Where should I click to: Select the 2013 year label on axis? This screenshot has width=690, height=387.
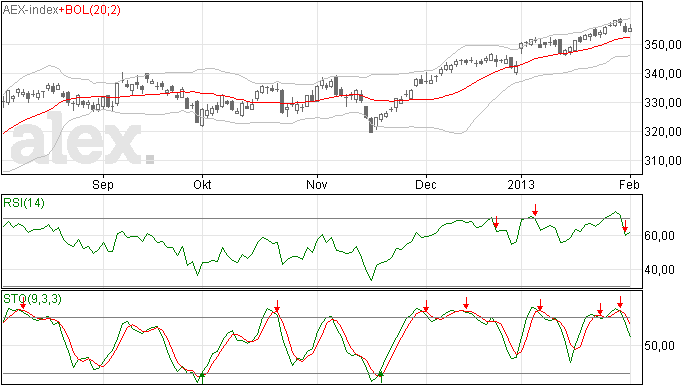tap(521, 184)
